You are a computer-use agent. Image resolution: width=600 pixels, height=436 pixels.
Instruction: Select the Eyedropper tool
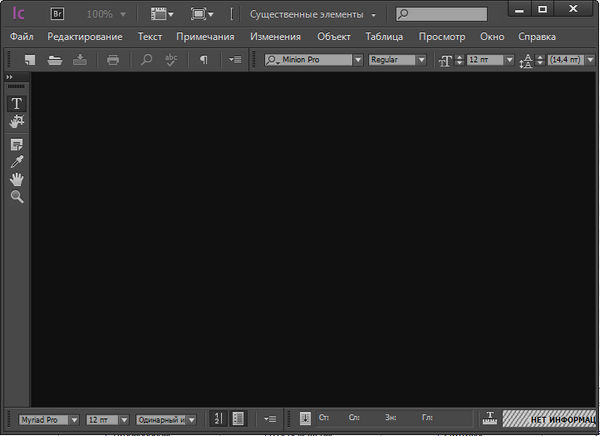point(17,162)
